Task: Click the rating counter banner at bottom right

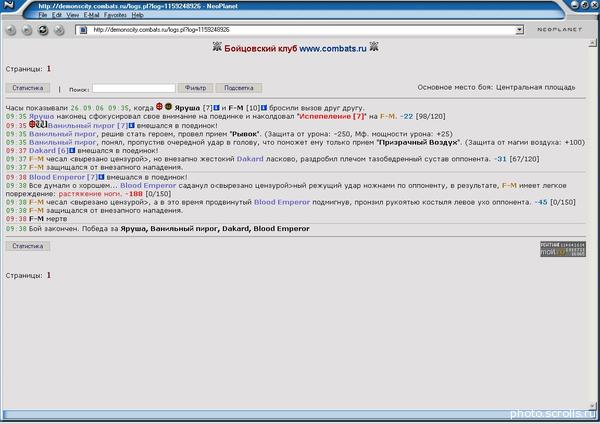Action: [x=562, y=249]
